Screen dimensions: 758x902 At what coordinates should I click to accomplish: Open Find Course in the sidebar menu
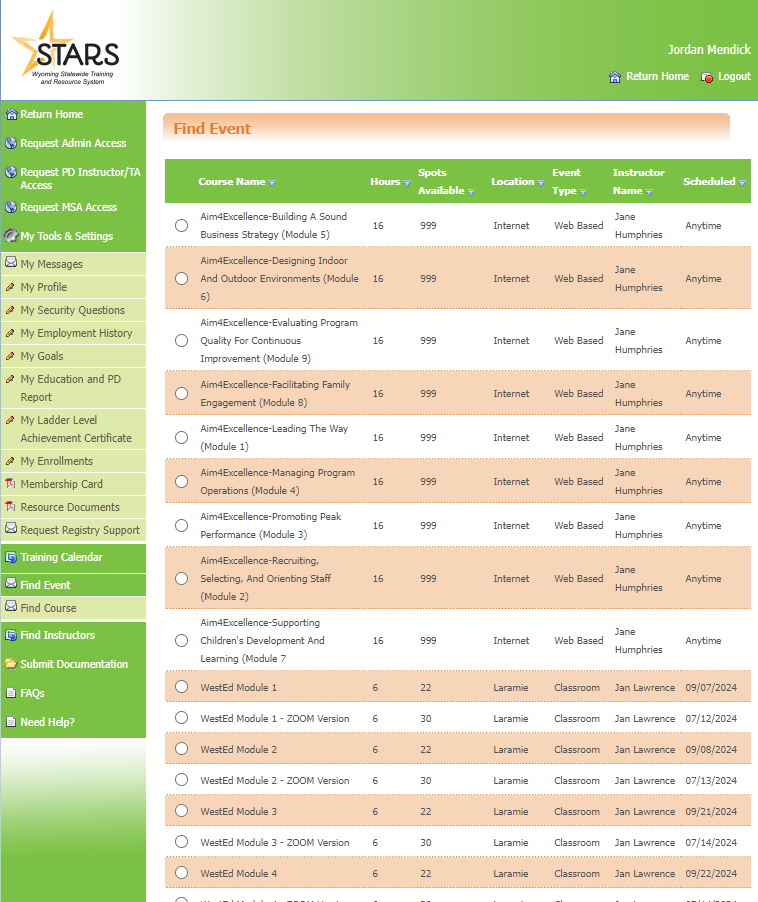pyautogui.click(x=48, y=608)
